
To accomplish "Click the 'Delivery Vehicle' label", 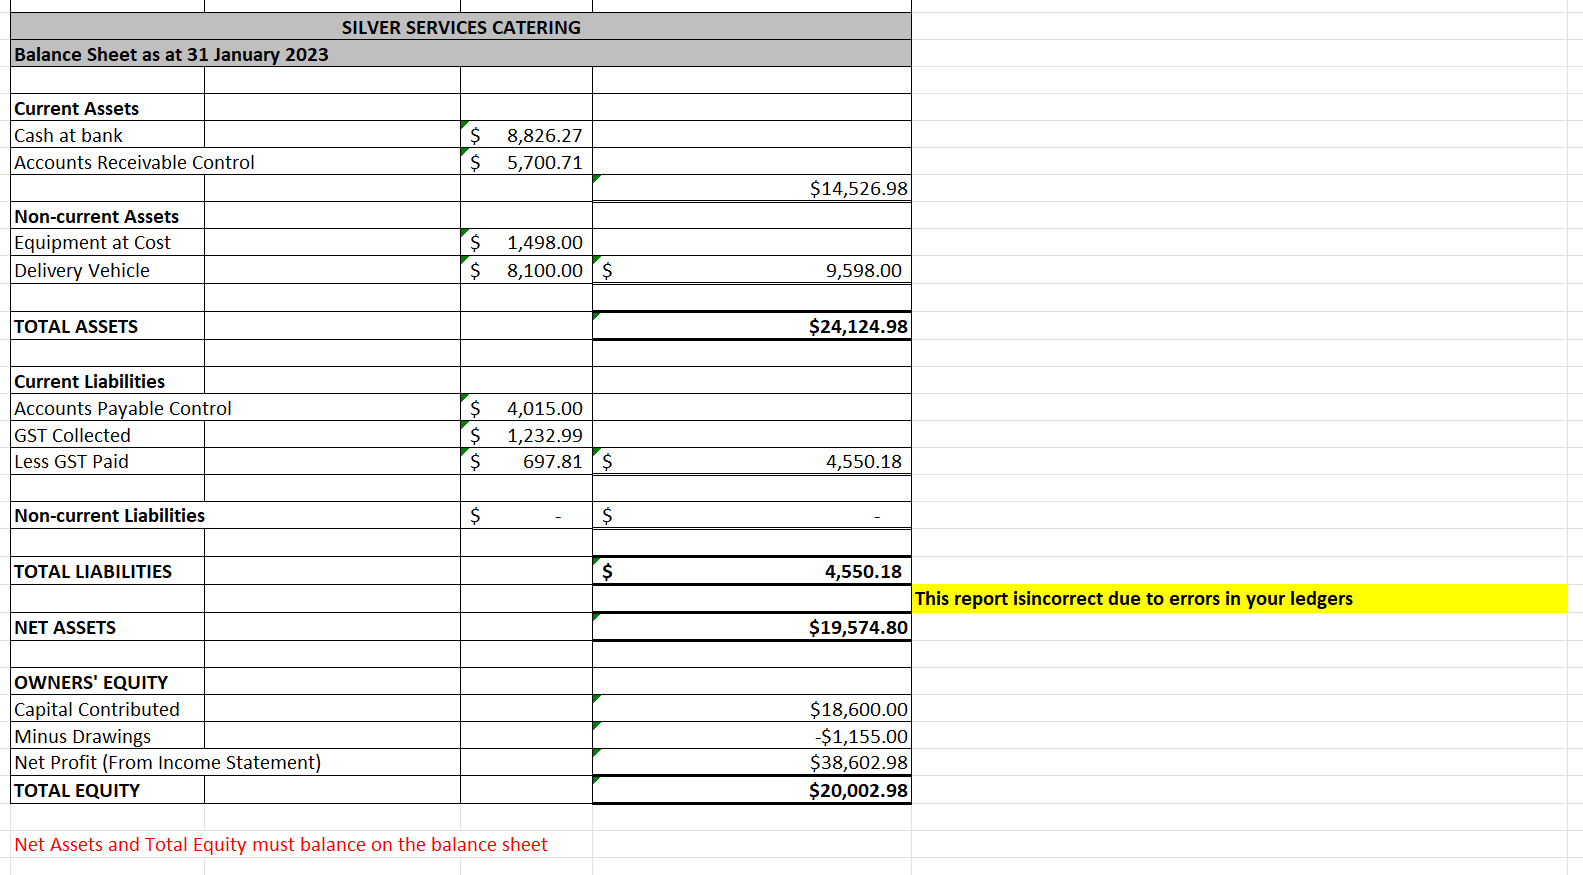I will click(82, 270).
